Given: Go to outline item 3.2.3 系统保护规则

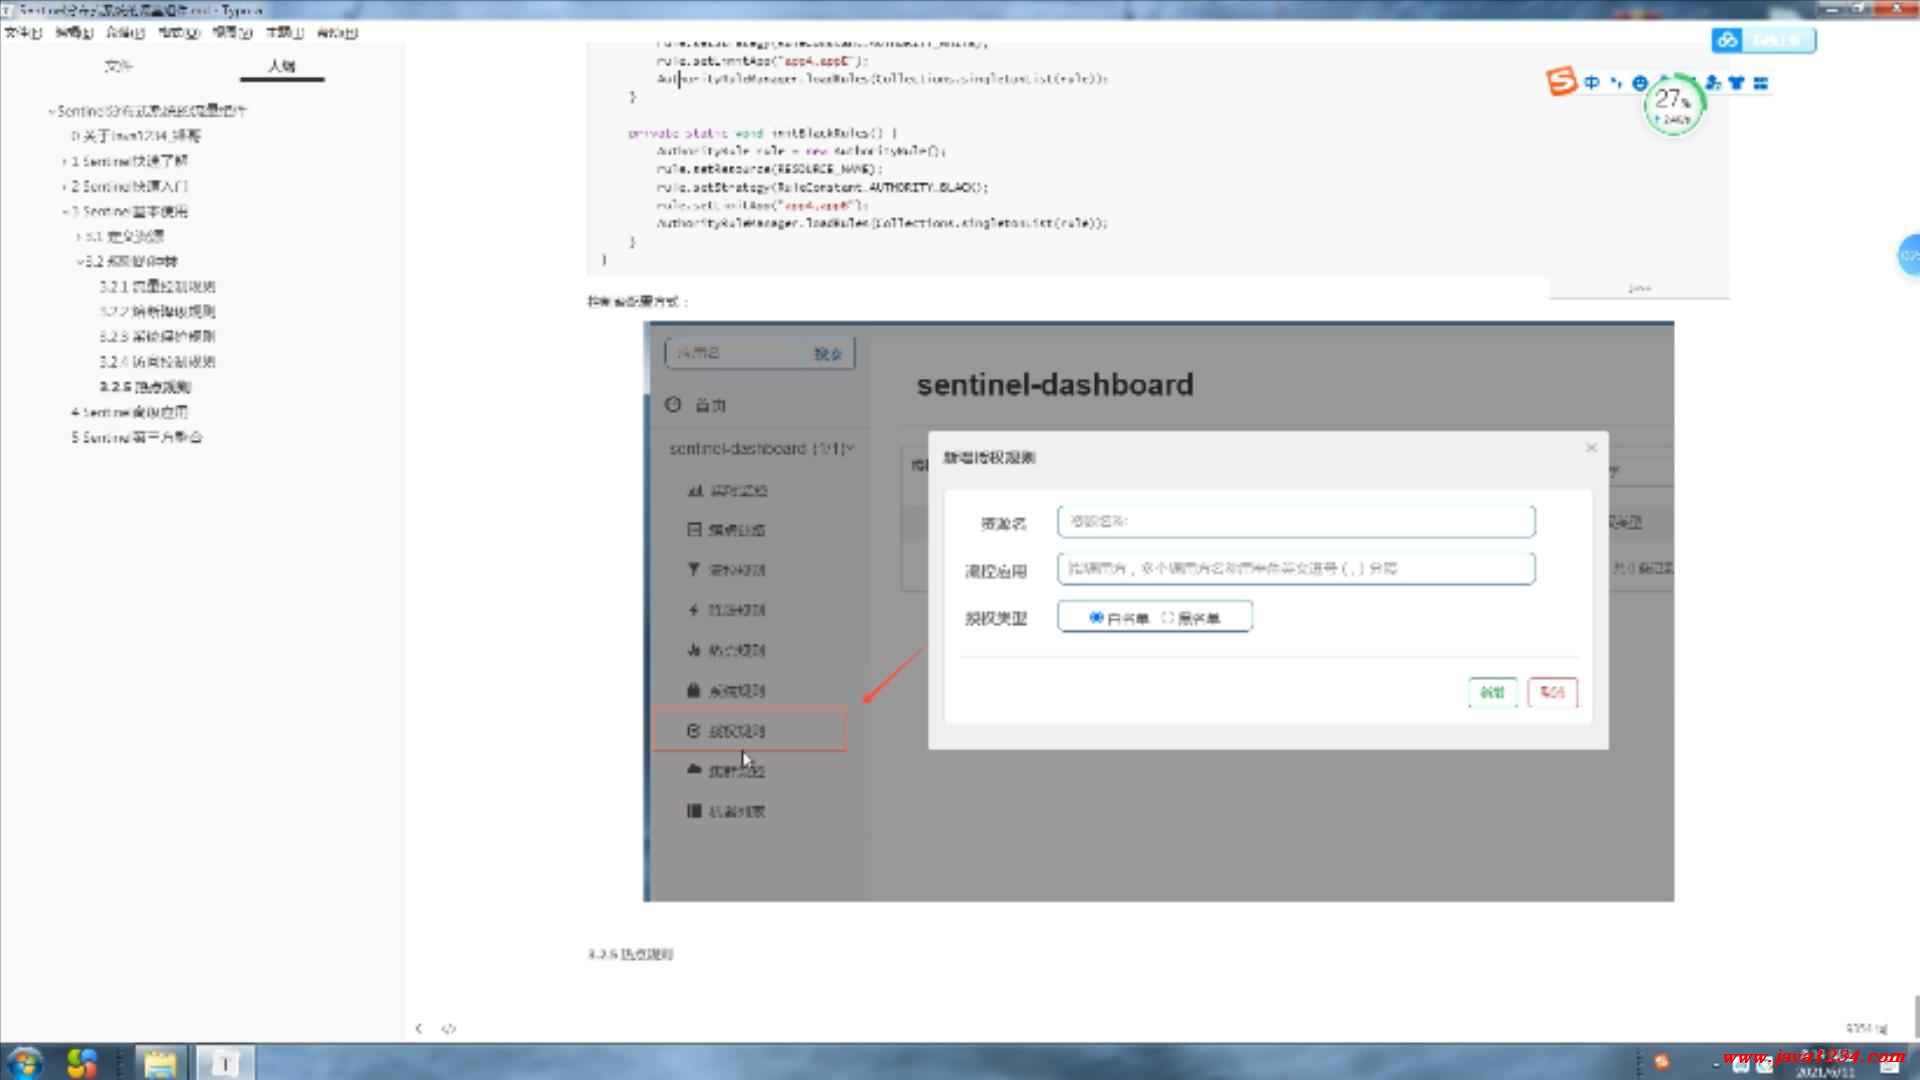Looking at the screenshot, I should tap(157, 336).
